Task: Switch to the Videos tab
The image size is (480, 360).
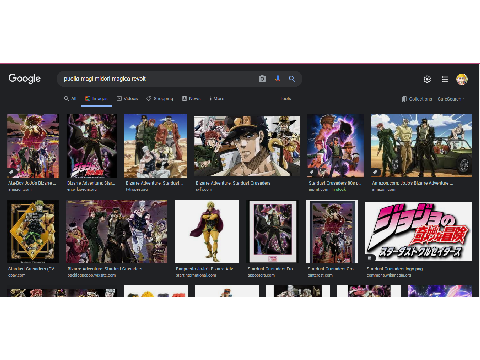Action: [x=127, y=99]
